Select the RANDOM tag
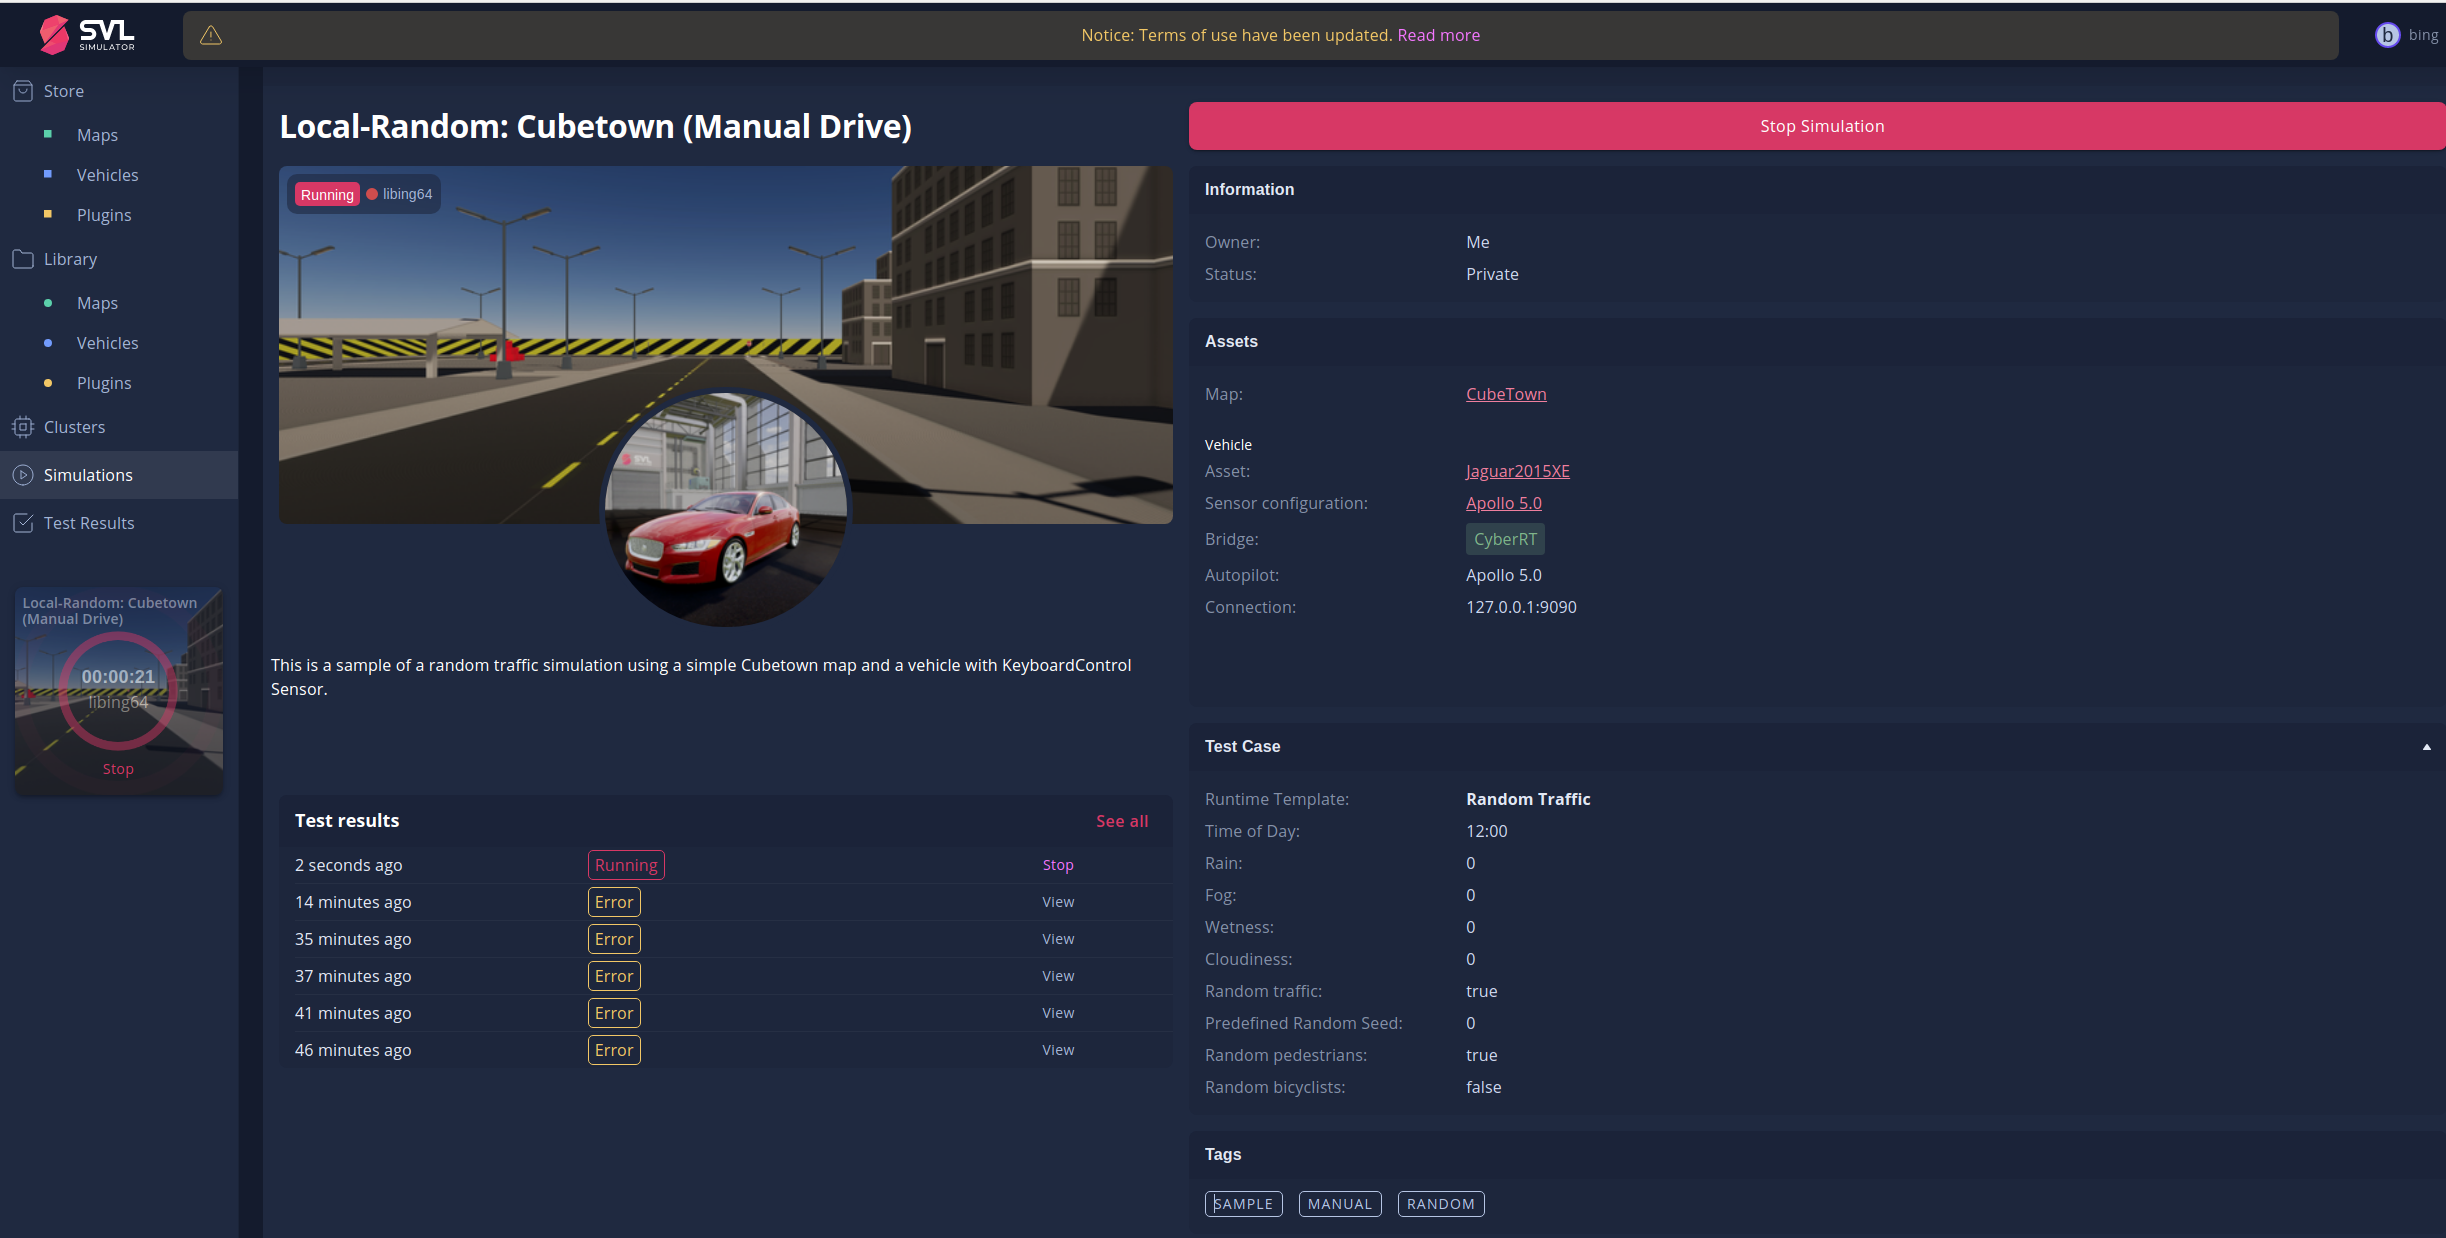Viewport: 2446px width, 1238px height. (x=1440, y=1204)
